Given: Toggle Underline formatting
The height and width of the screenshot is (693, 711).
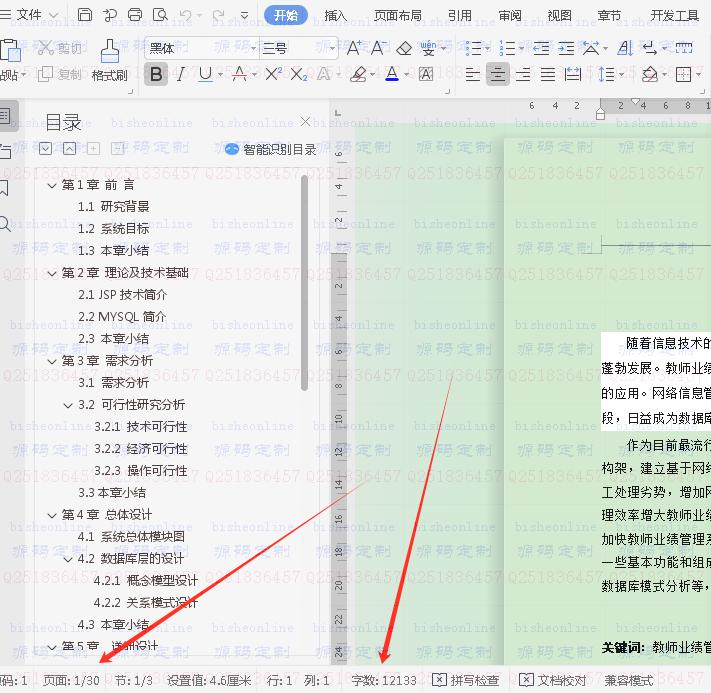Looking at the screenshot, I should (x=205, y=74).
